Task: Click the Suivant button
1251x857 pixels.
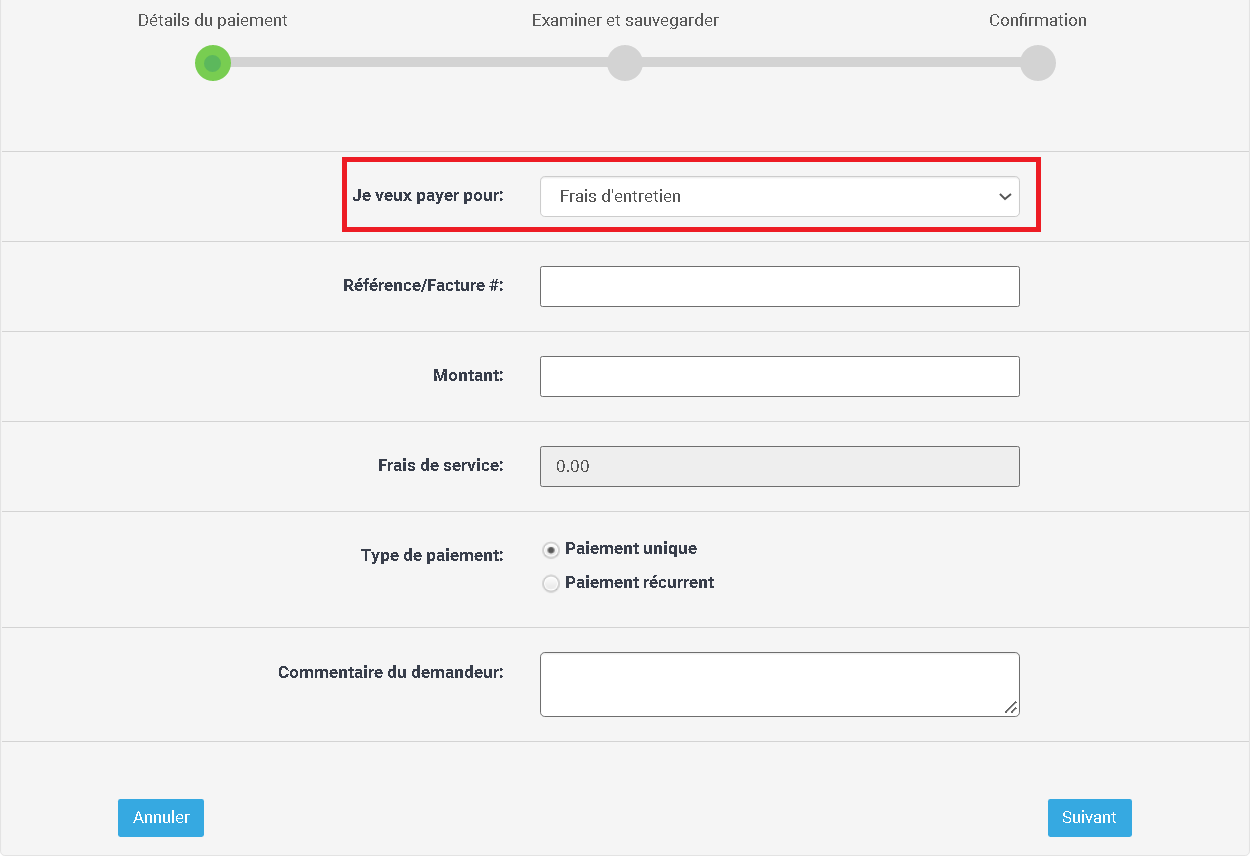Action: 1089,818
